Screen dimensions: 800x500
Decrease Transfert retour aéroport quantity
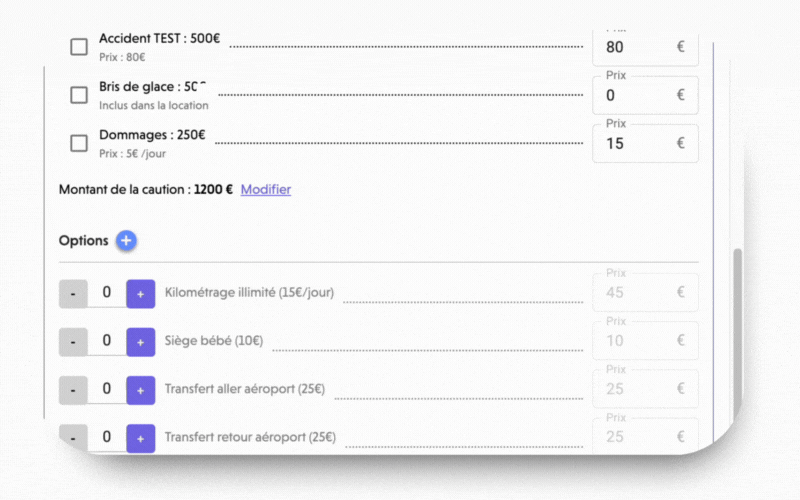73,438
